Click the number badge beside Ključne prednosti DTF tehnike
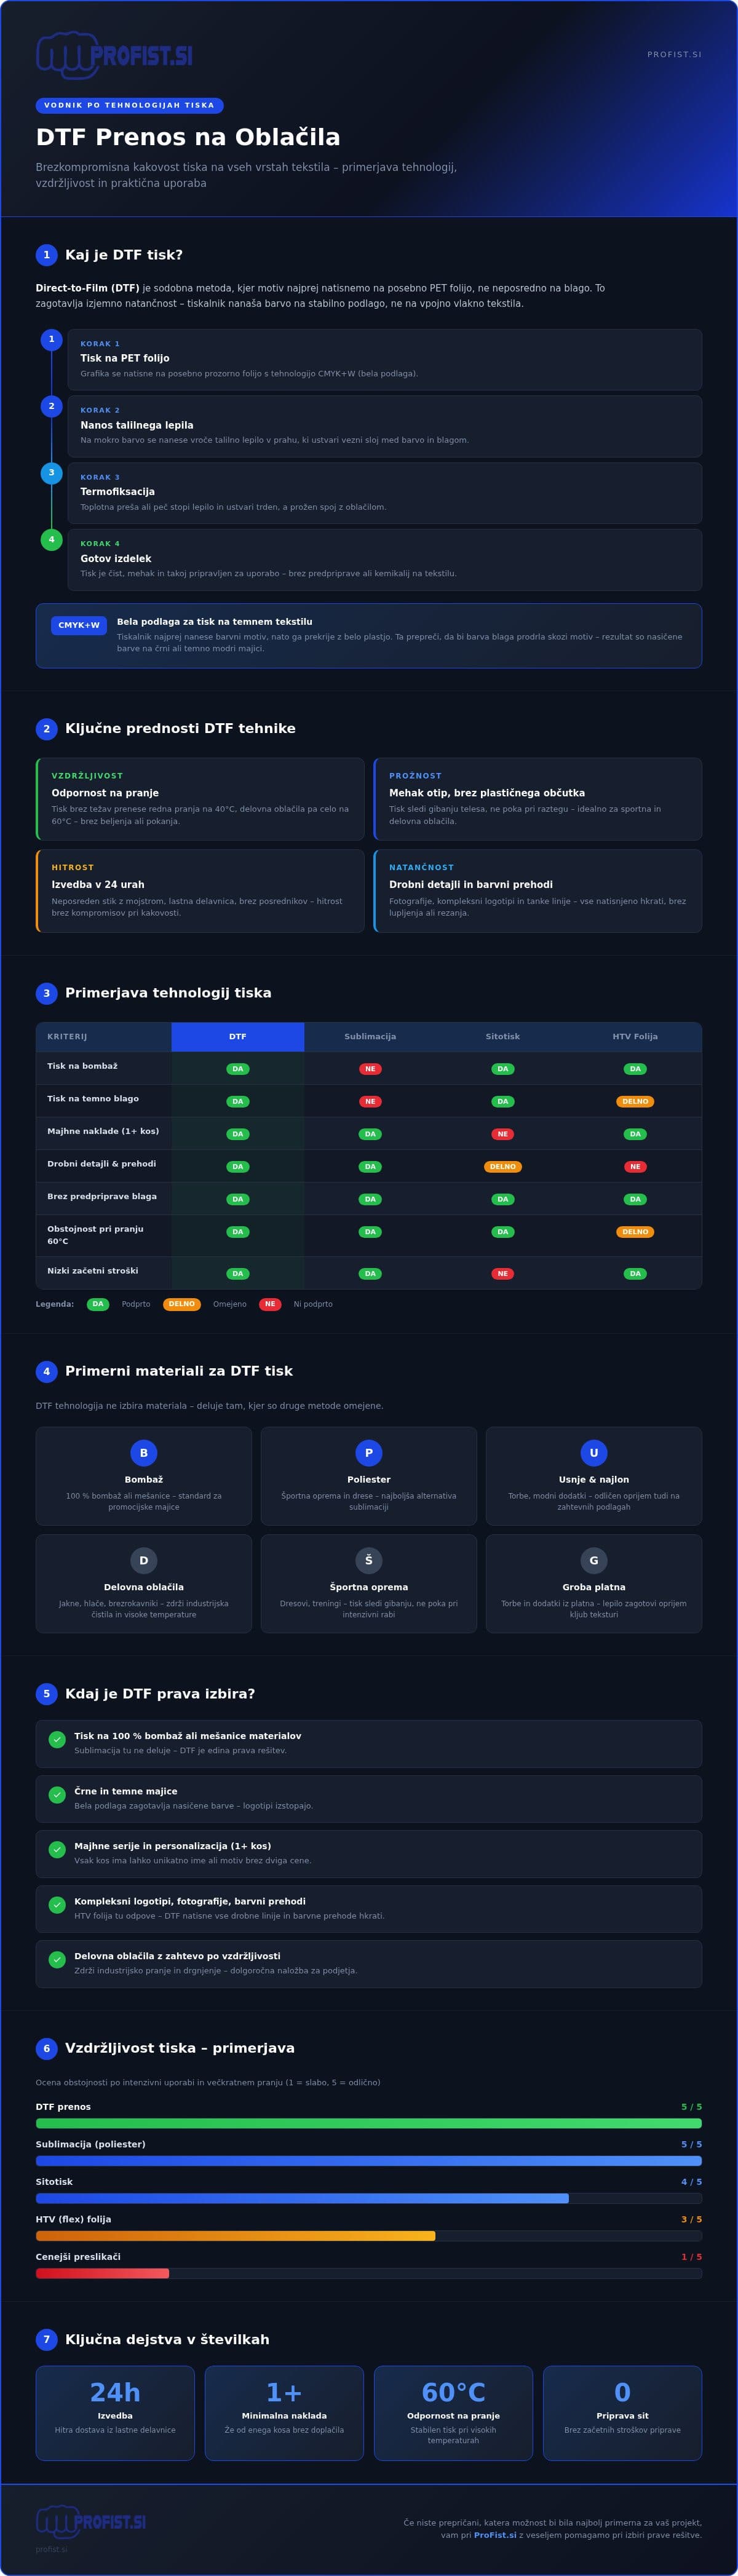 [47, 729]
